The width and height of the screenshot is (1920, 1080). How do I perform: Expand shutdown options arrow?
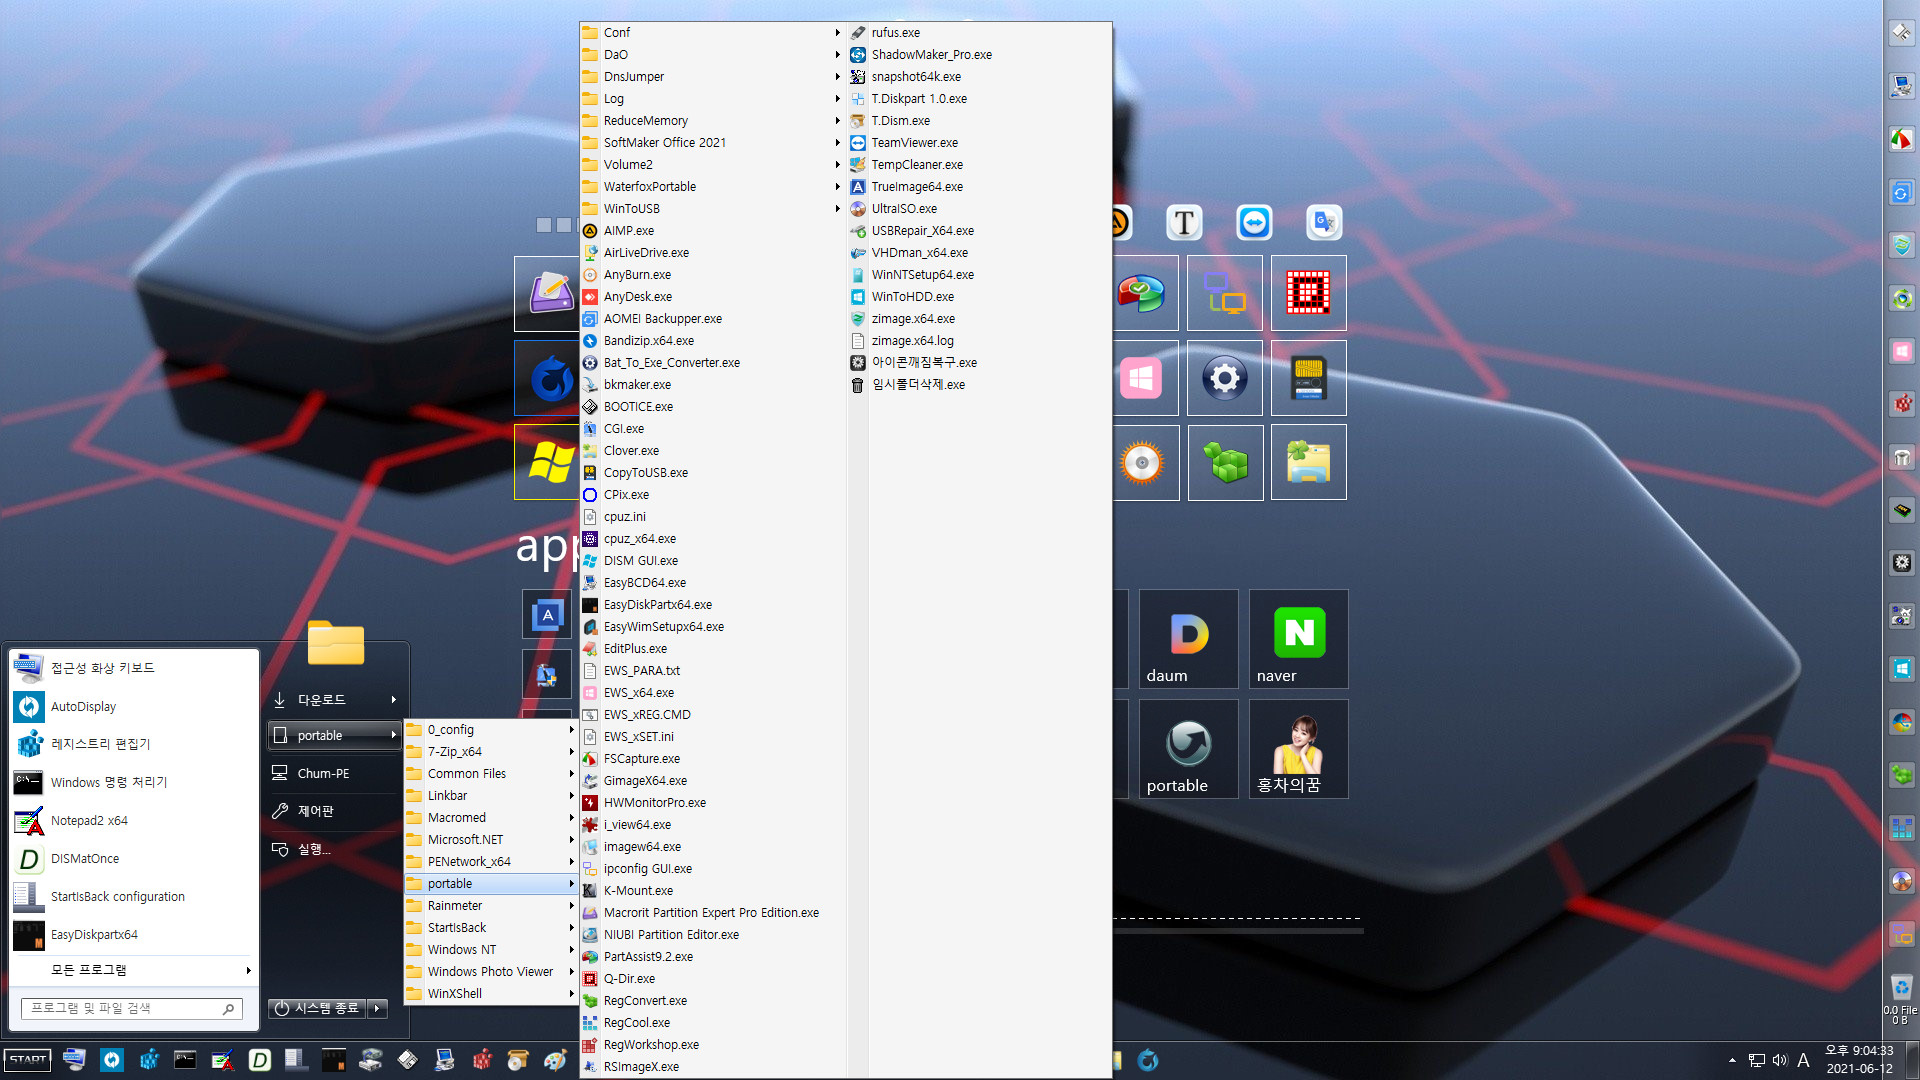(378, 1008)
